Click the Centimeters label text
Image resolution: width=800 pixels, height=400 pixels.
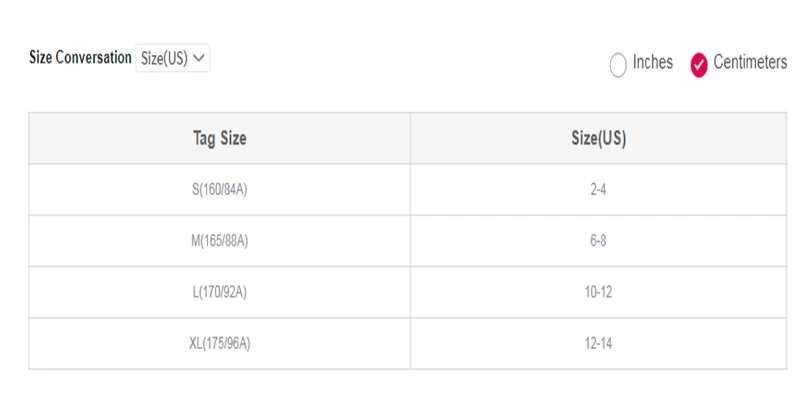pyautogui.click(x=750, y=62)
